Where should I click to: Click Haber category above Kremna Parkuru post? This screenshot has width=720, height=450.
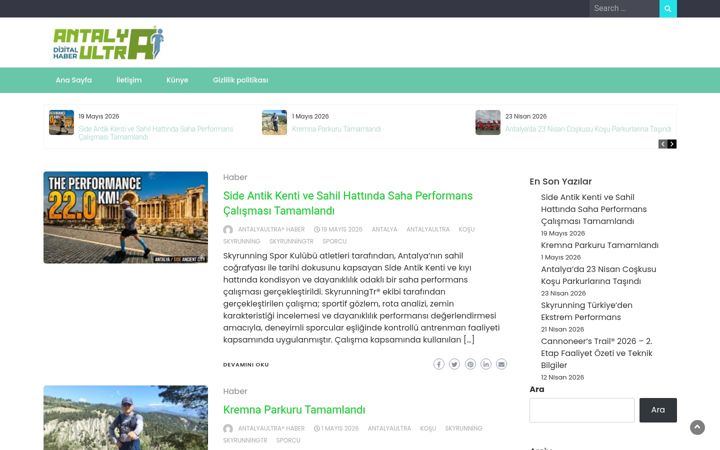[235, 391]
